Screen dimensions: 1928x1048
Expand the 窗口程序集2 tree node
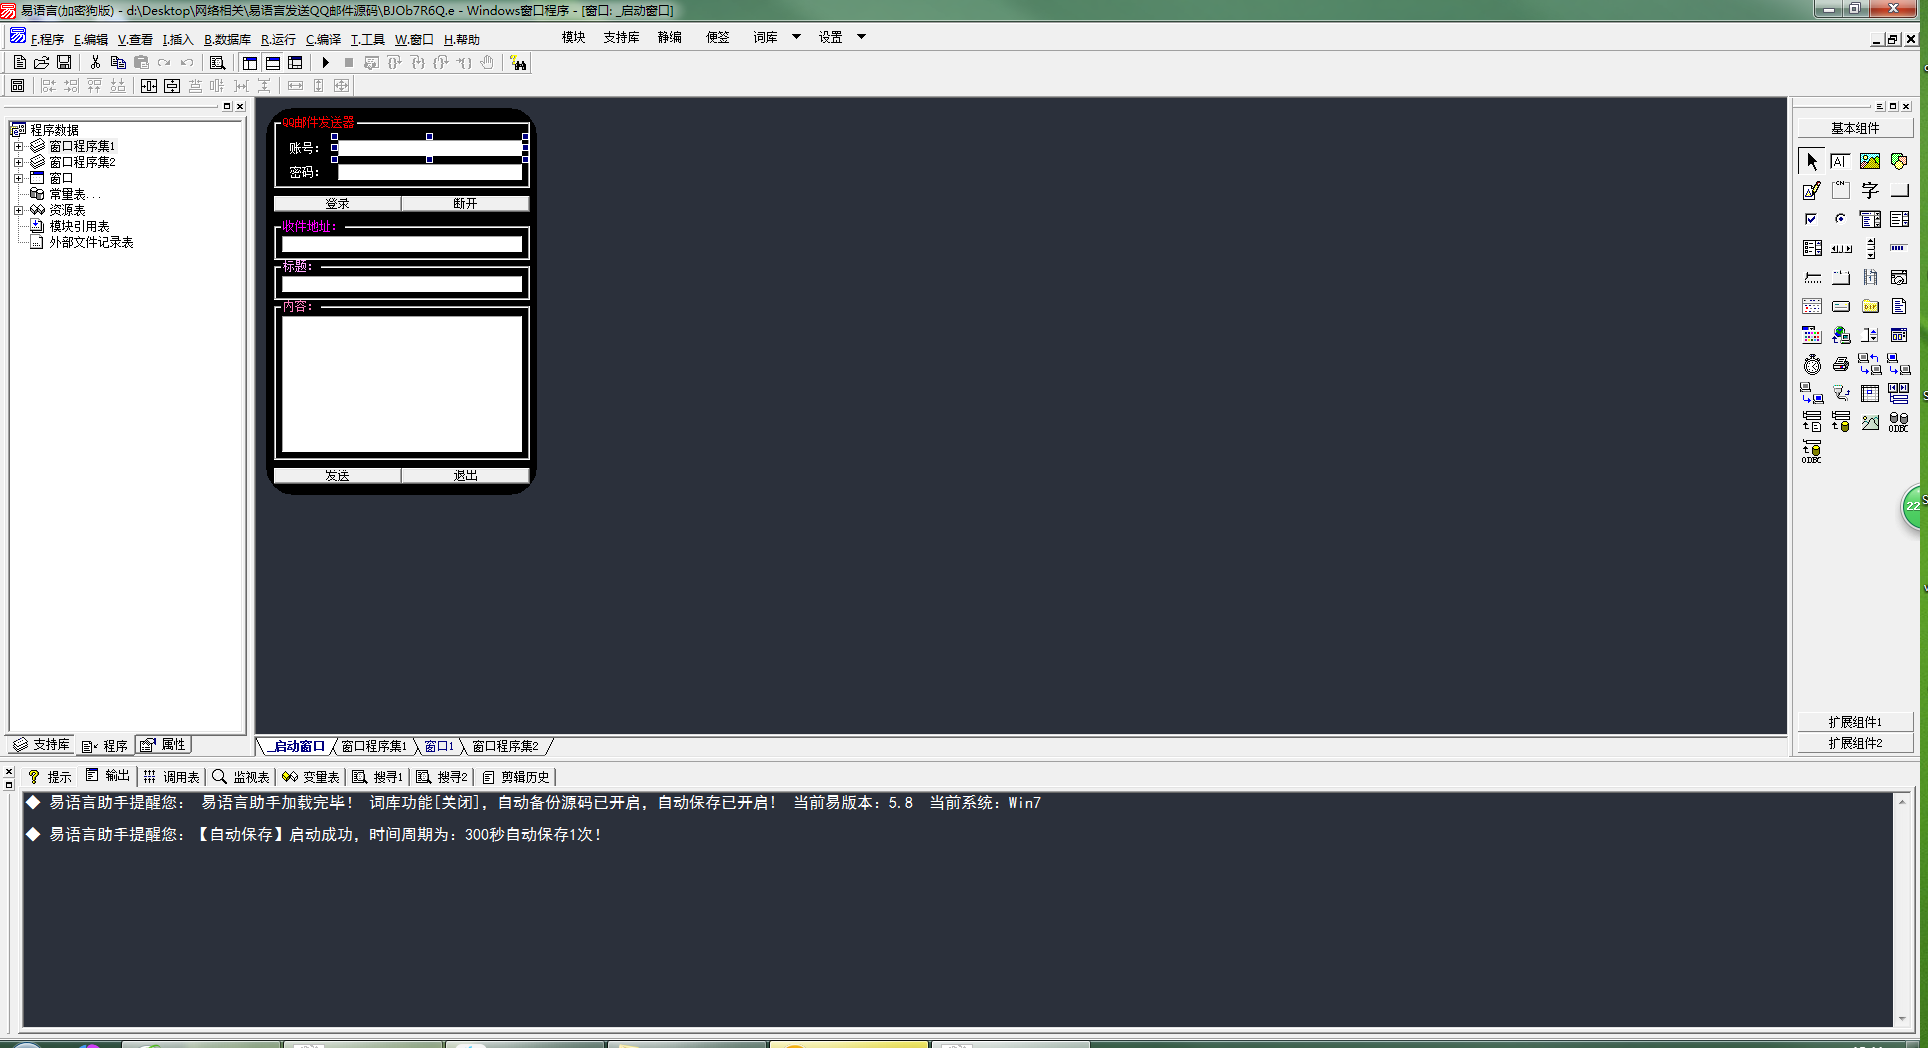click(x=18, y=162)
